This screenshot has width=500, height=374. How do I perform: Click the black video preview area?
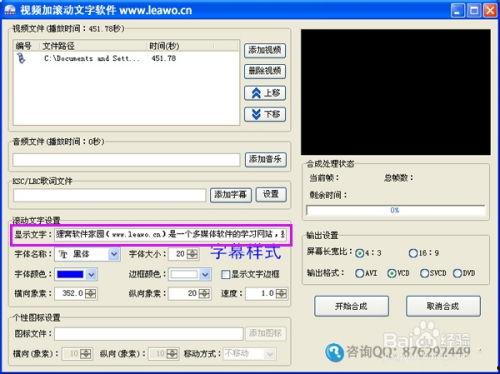(x=396, y=92)
